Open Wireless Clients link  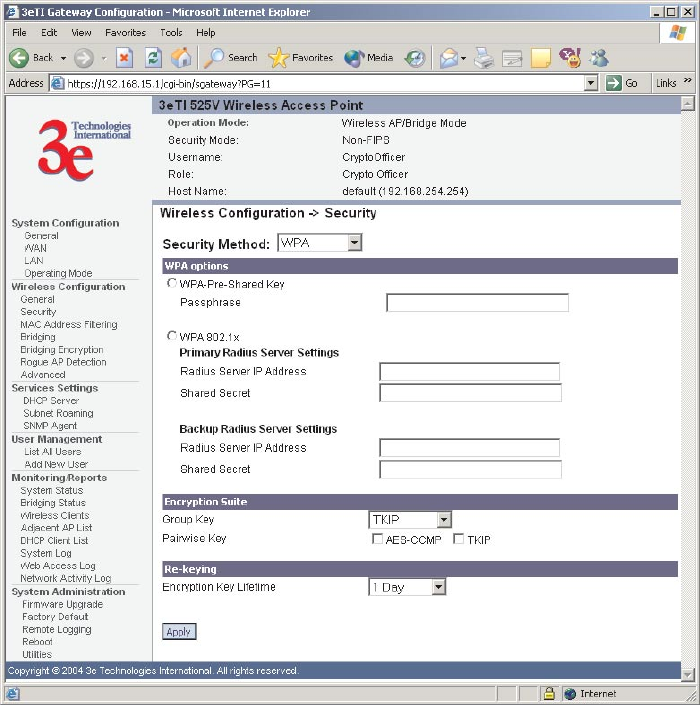[x=55, y=515]
